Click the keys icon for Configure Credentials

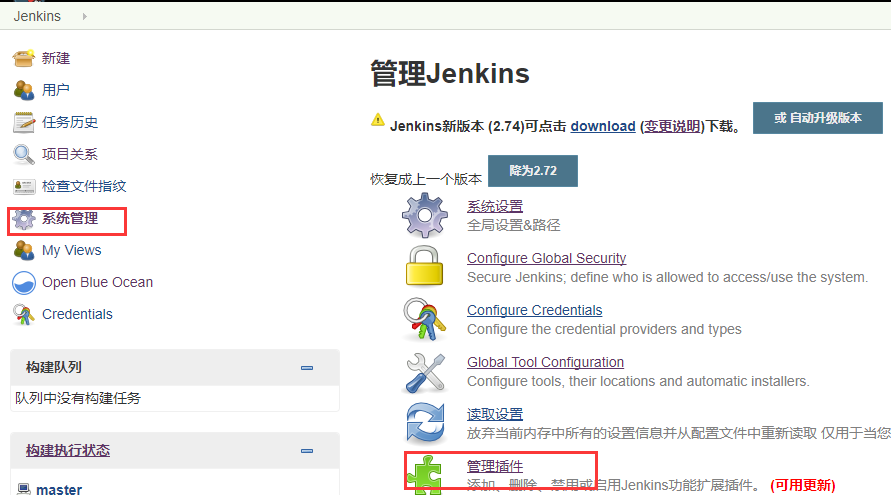tap(424, 319)
